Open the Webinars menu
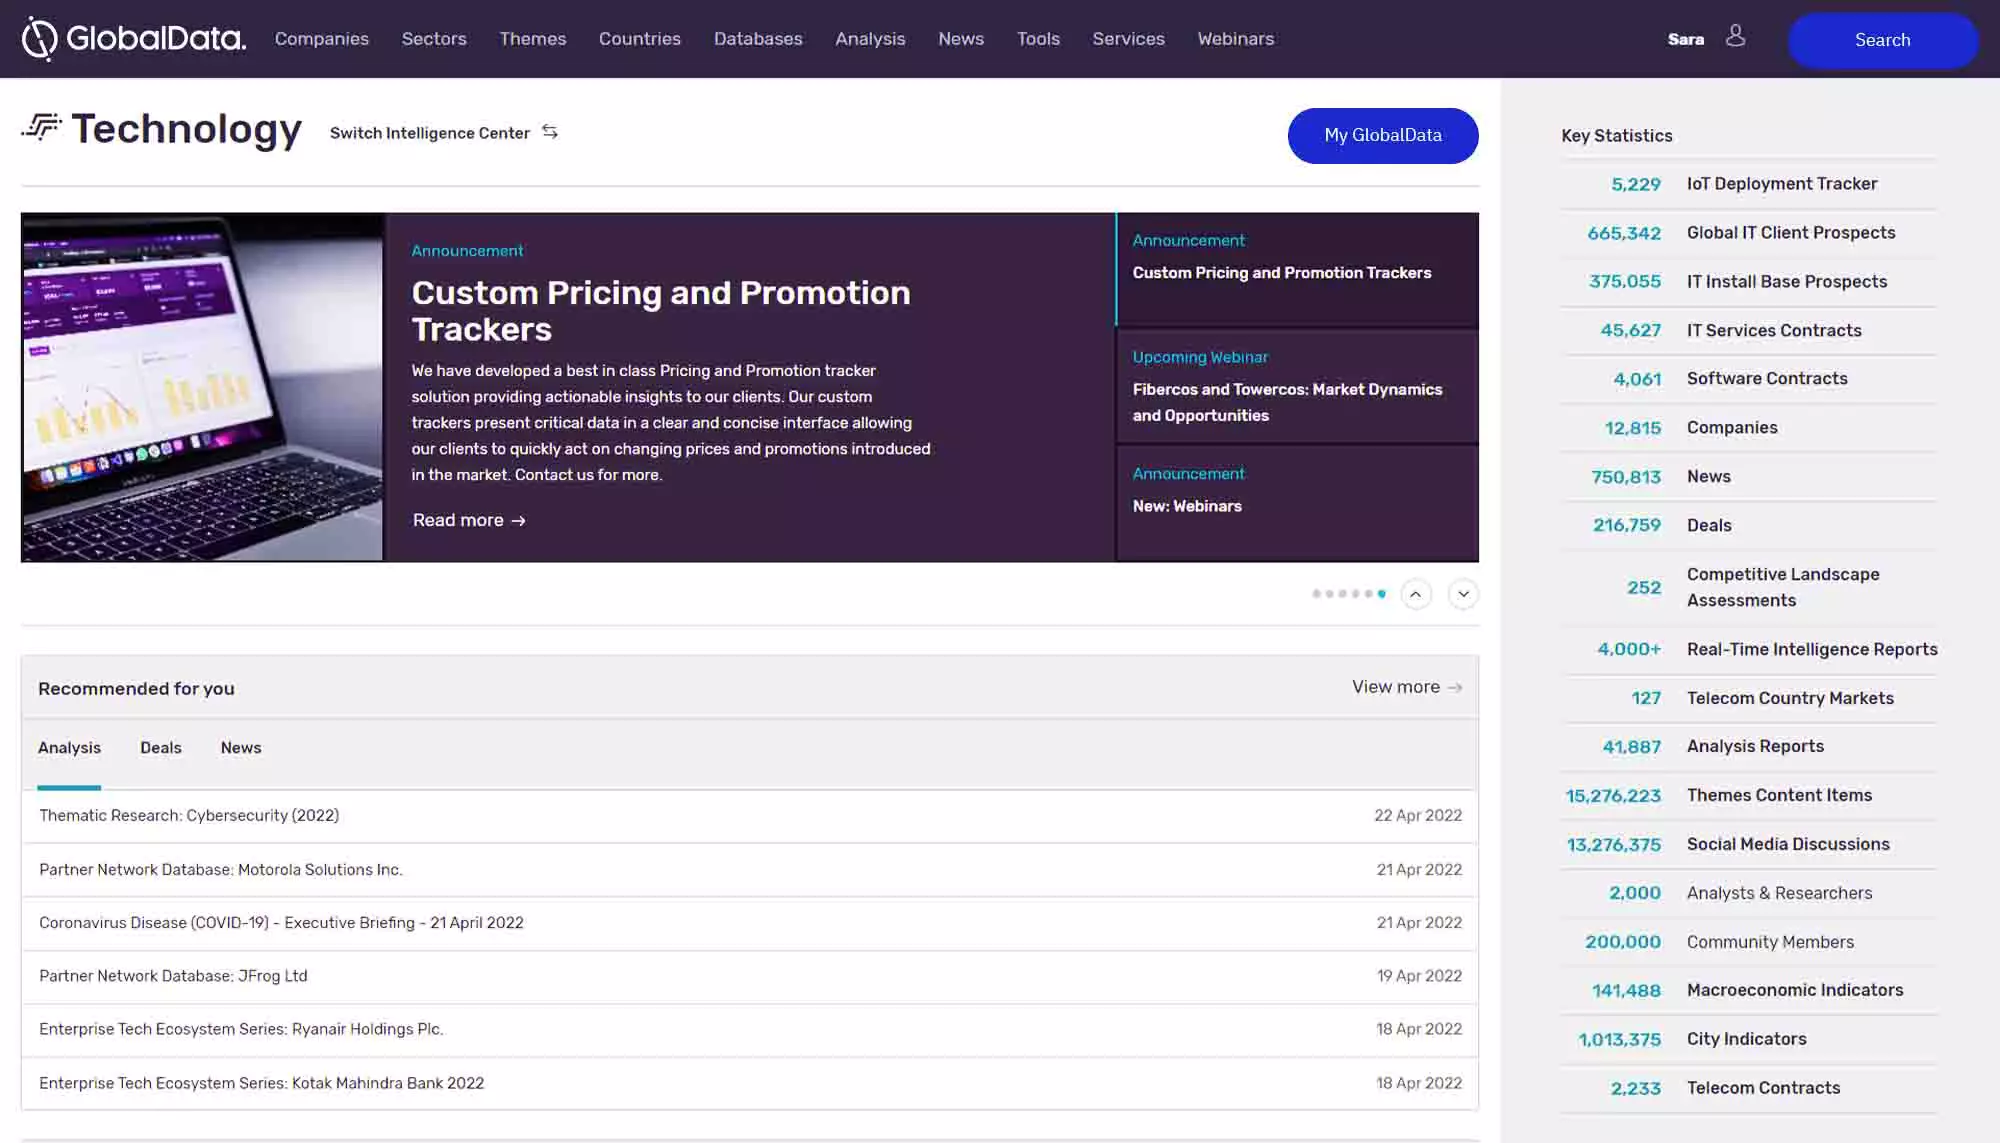 (x=1236, y=39)
